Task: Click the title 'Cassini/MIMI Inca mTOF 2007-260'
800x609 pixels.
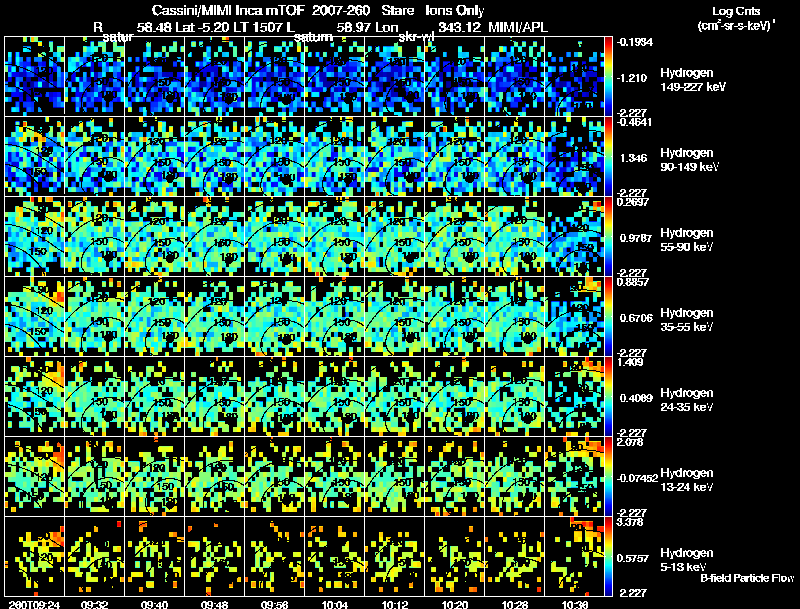Action: click(261, 11)
